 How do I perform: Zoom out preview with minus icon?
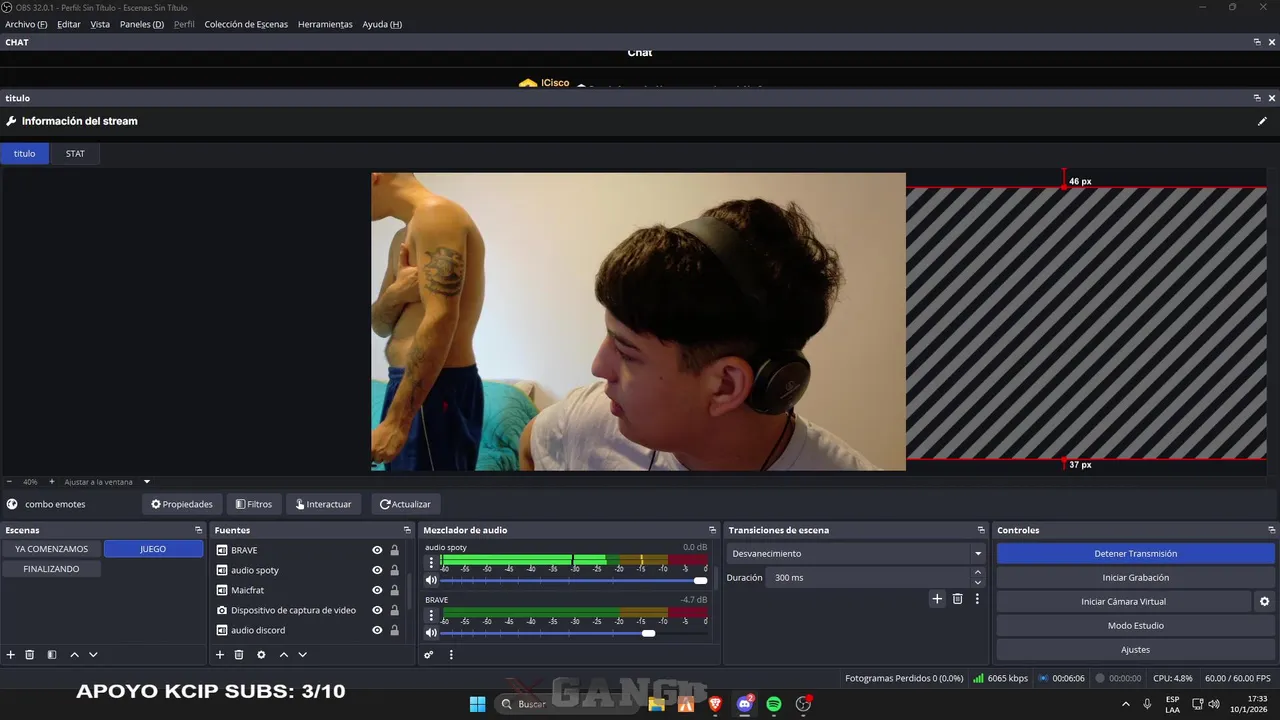[x=9, y=482]
